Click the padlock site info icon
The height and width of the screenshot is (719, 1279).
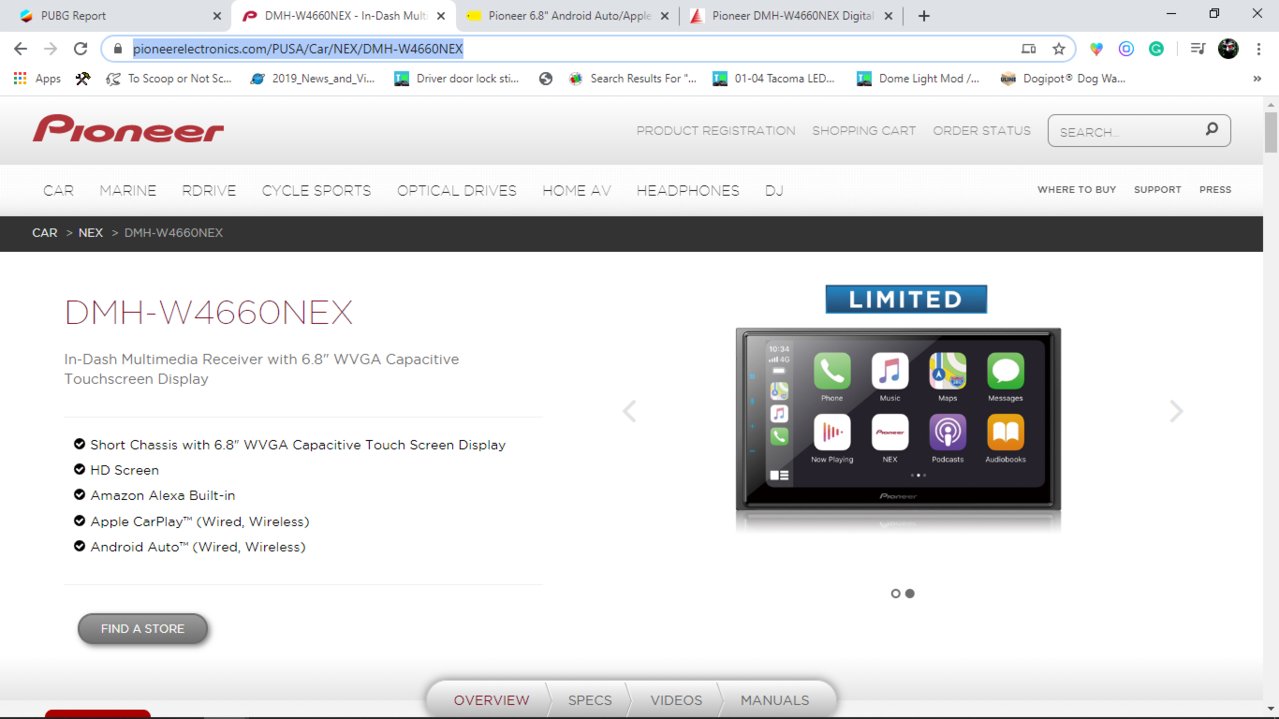click(117, 48)
